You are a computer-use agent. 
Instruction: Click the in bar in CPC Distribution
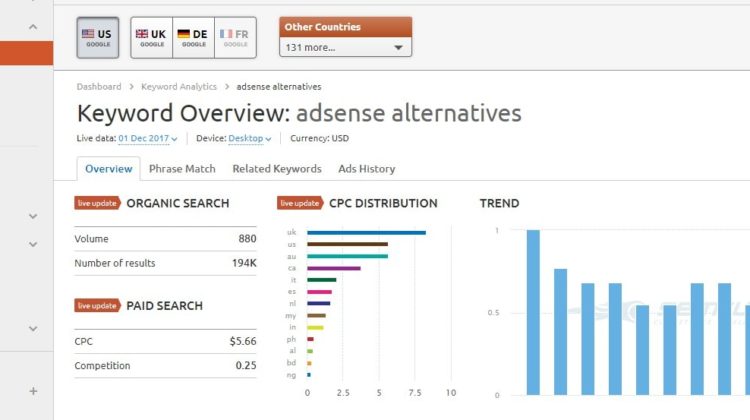coord(315,328)
